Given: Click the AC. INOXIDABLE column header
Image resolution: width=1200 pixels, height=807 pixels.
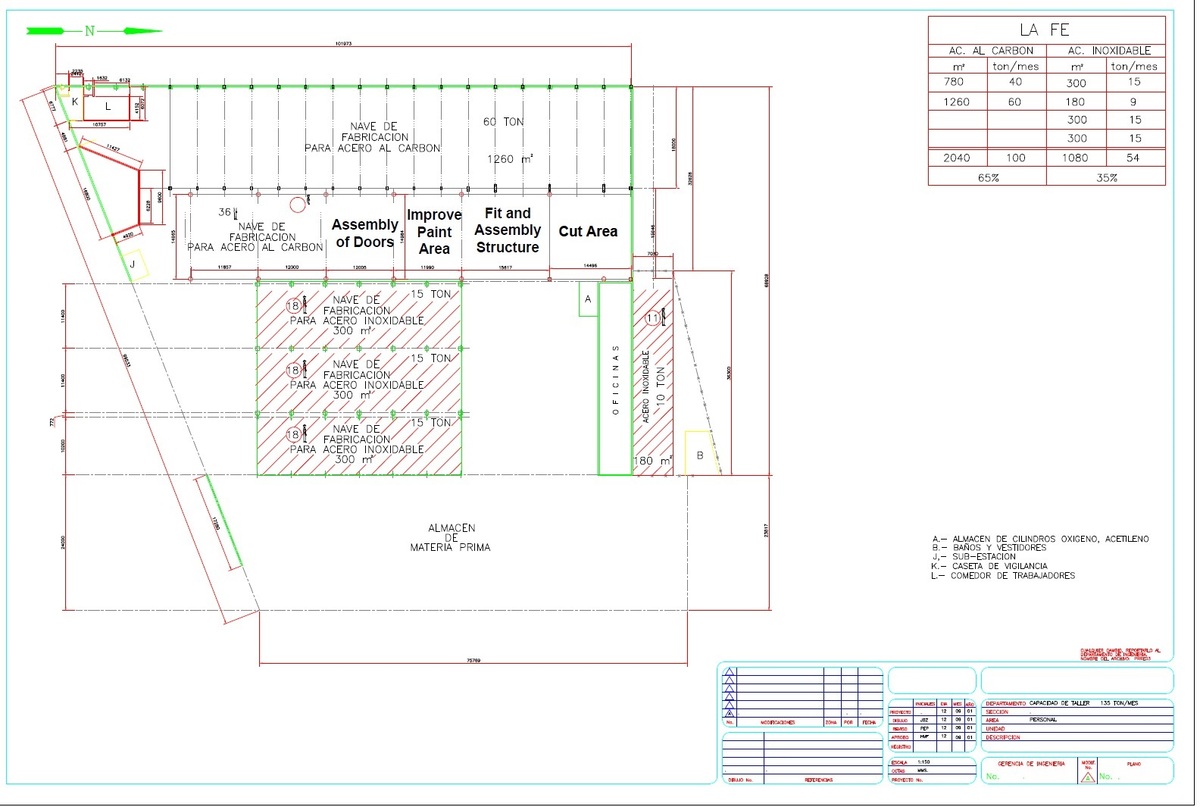Looking at the screenshot, I should [x=1108, y=50].
